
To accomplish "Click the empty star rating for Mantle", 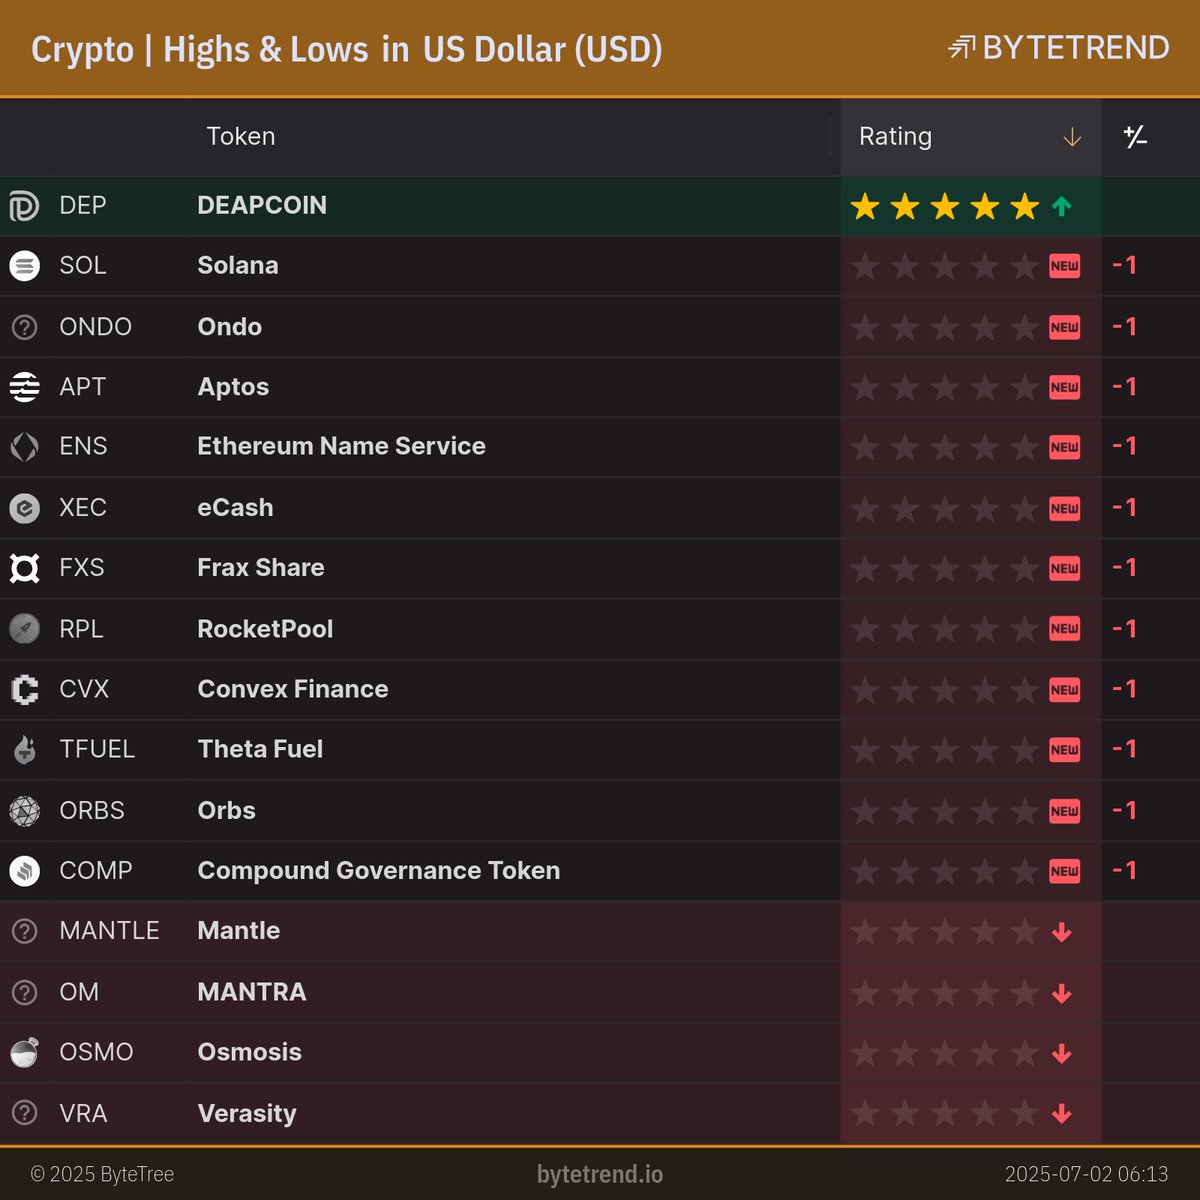I will (x=945, y=932).
